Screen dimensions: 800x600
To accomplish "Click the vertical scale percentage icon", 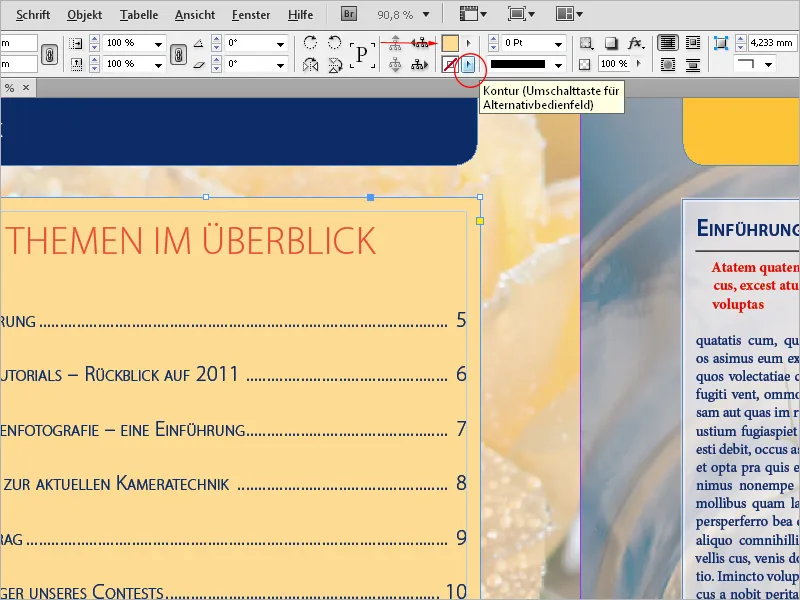I will (76, 64).
